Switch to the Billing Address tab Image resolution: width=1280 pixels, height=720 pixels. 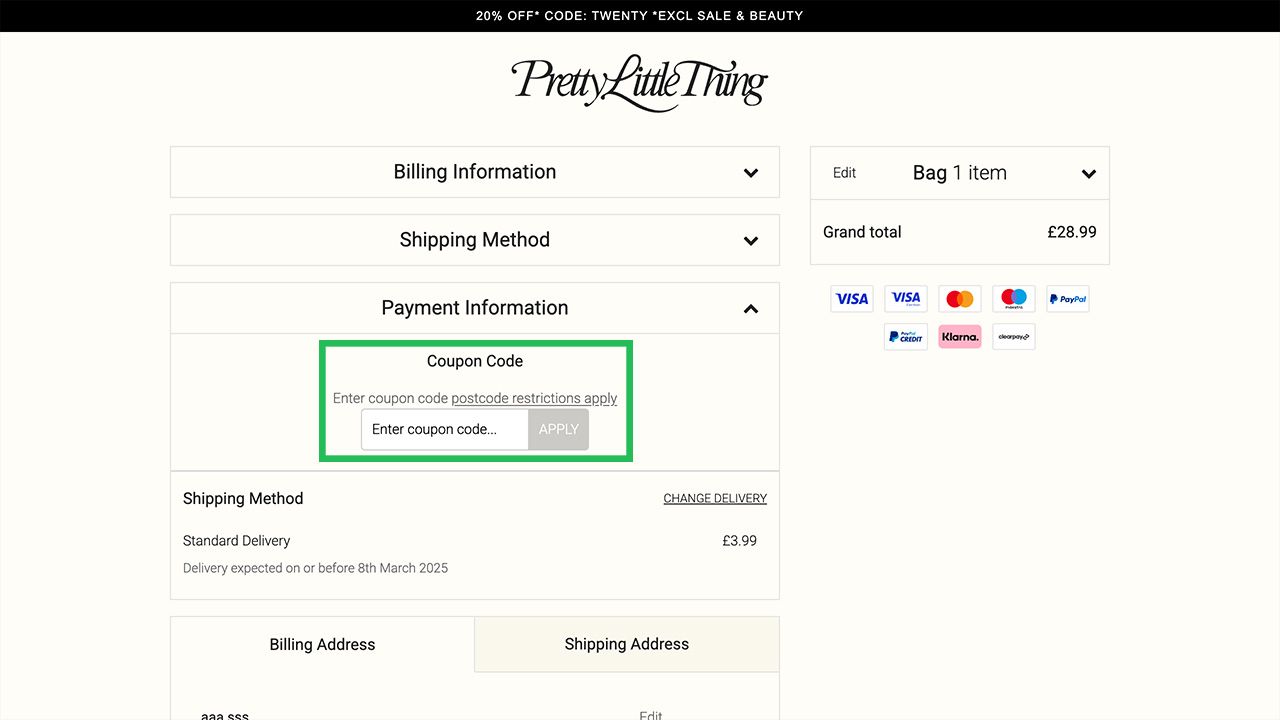tap(321, 644)
